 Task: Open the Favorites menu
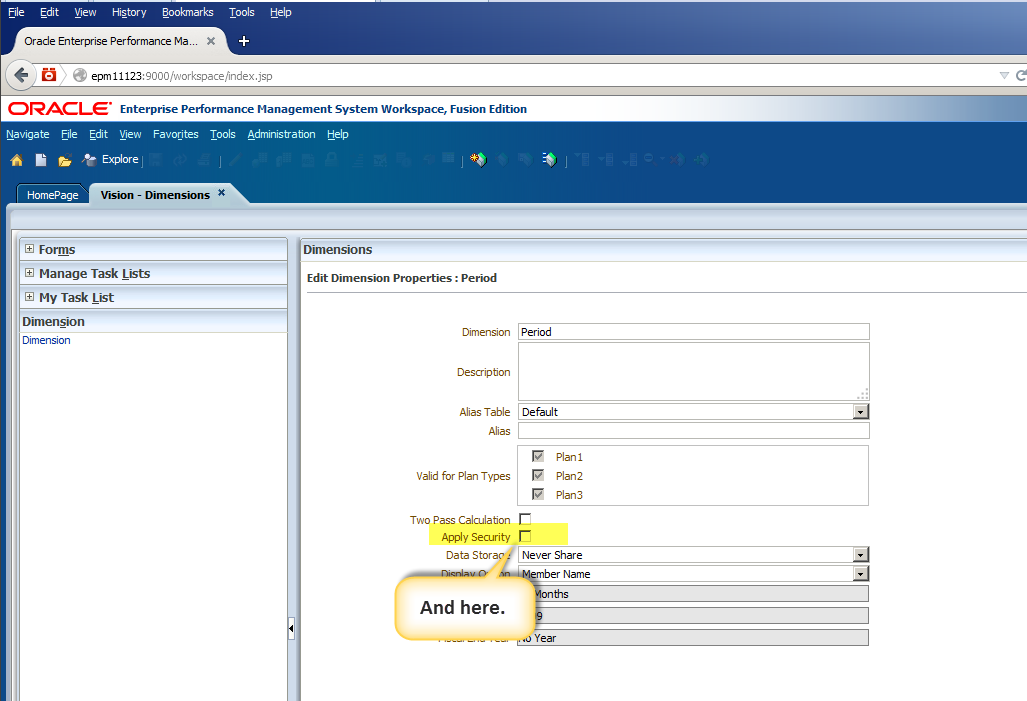[176, 134]
